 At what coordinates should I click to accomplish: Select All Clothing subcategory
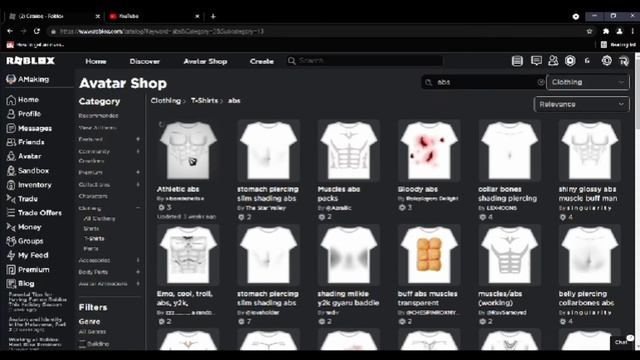click(x=99, y=218)
